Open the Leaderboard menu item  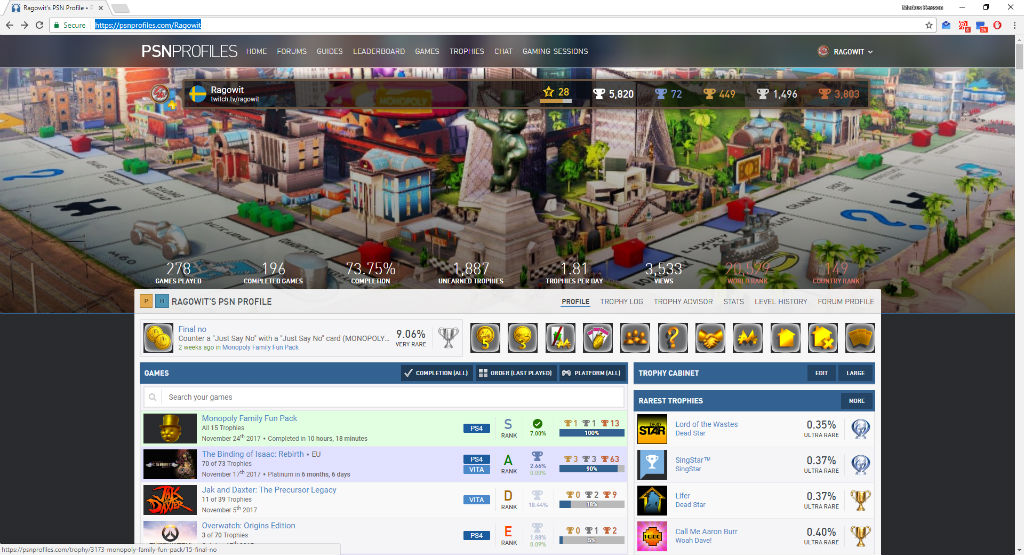coord(379,51)
